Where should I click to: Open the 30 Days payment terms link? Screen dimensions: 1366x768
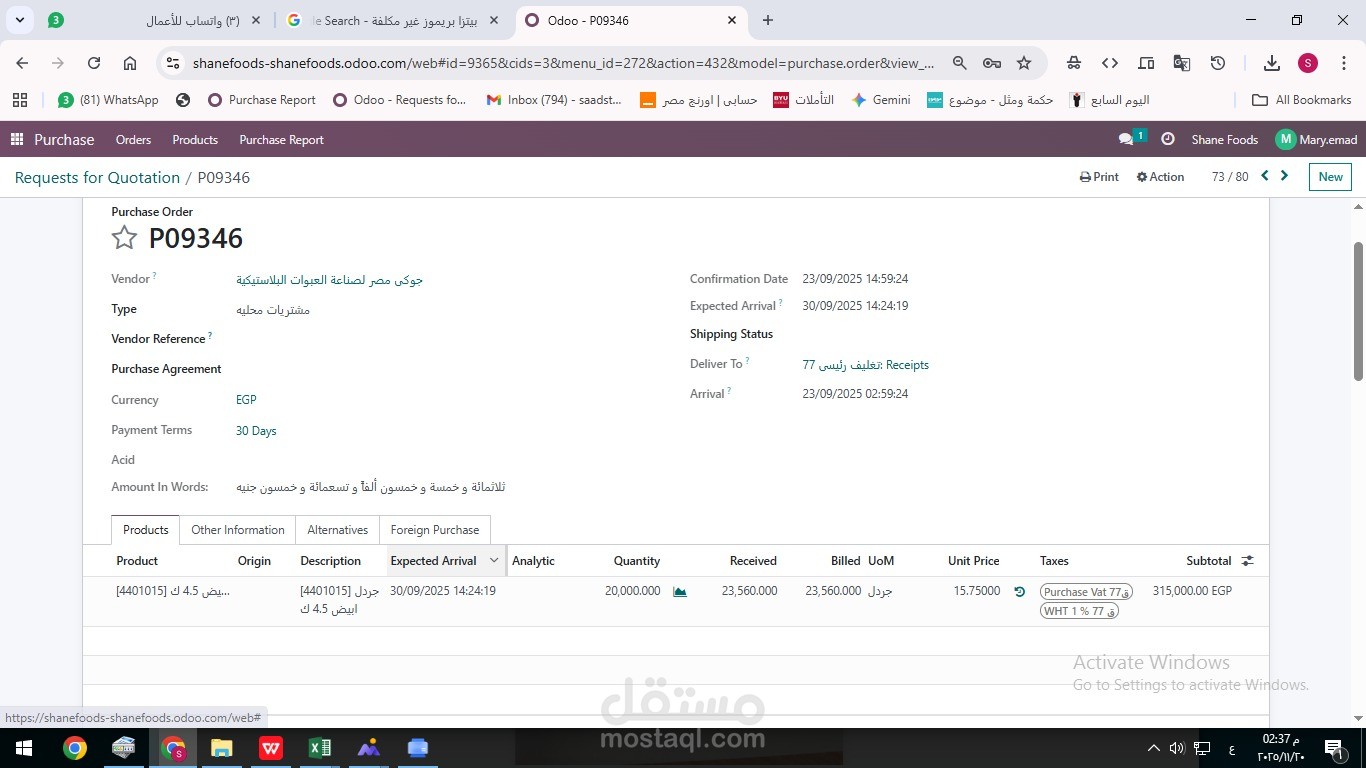pos(255,430)
